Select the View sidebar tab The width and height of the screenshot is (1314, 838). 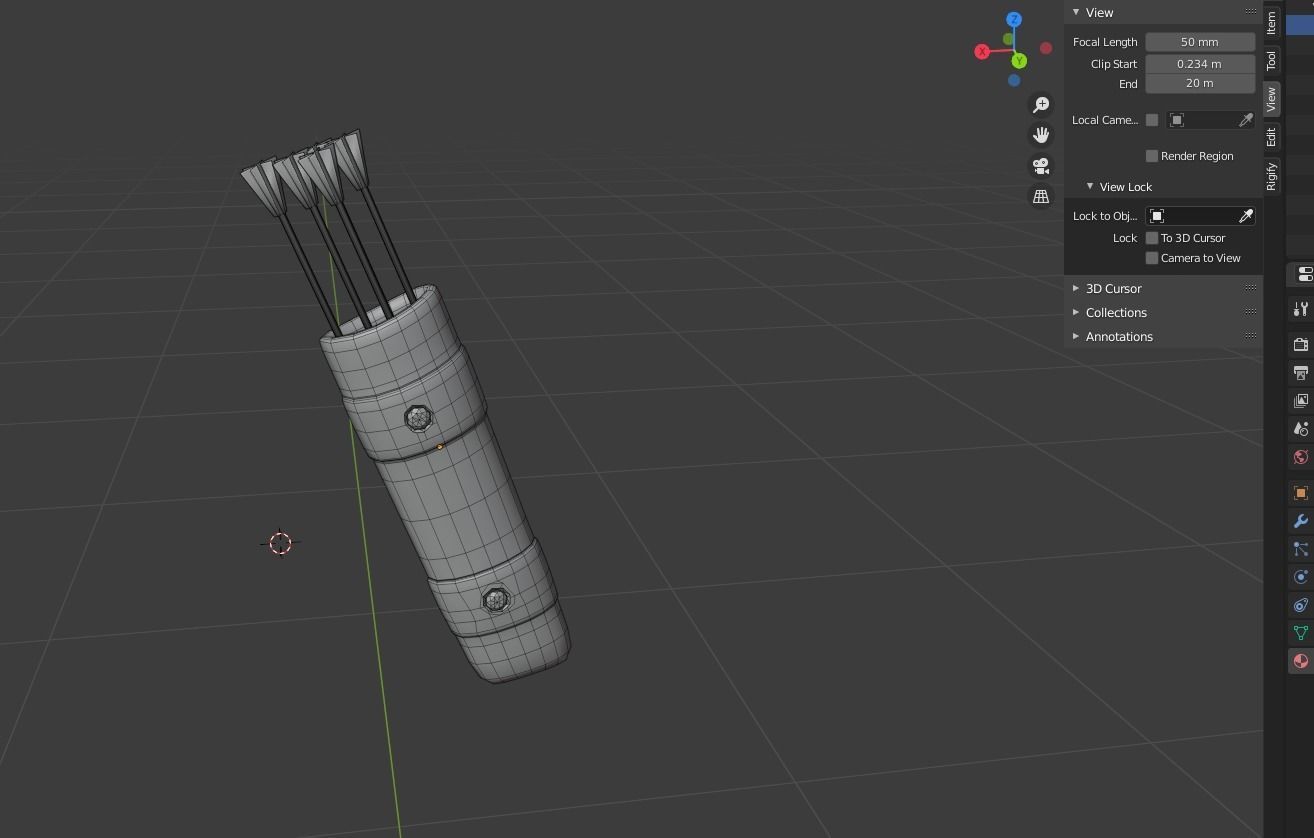click(1271, 98)
